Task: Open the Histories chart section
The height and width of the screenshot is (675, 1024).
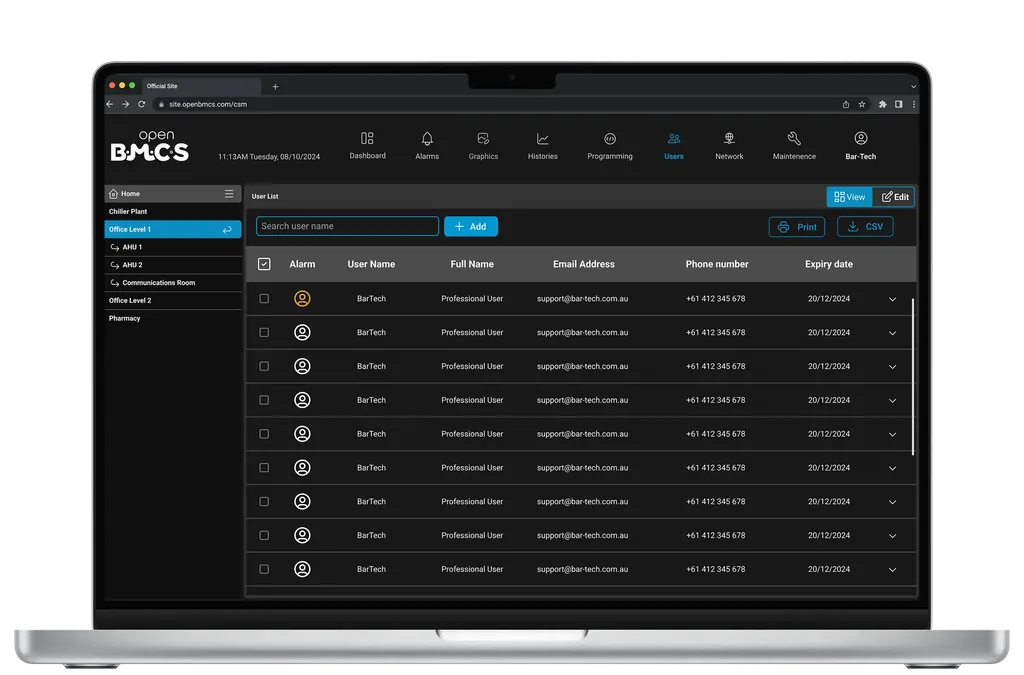Action: pyautogui.click(x=542, y=146)
